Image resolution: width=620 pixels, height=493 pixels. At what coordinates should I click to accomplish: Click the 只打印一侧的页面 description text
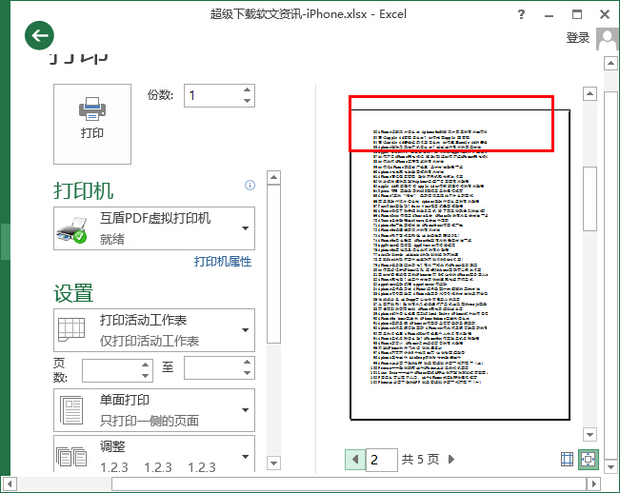click(149, 421)
